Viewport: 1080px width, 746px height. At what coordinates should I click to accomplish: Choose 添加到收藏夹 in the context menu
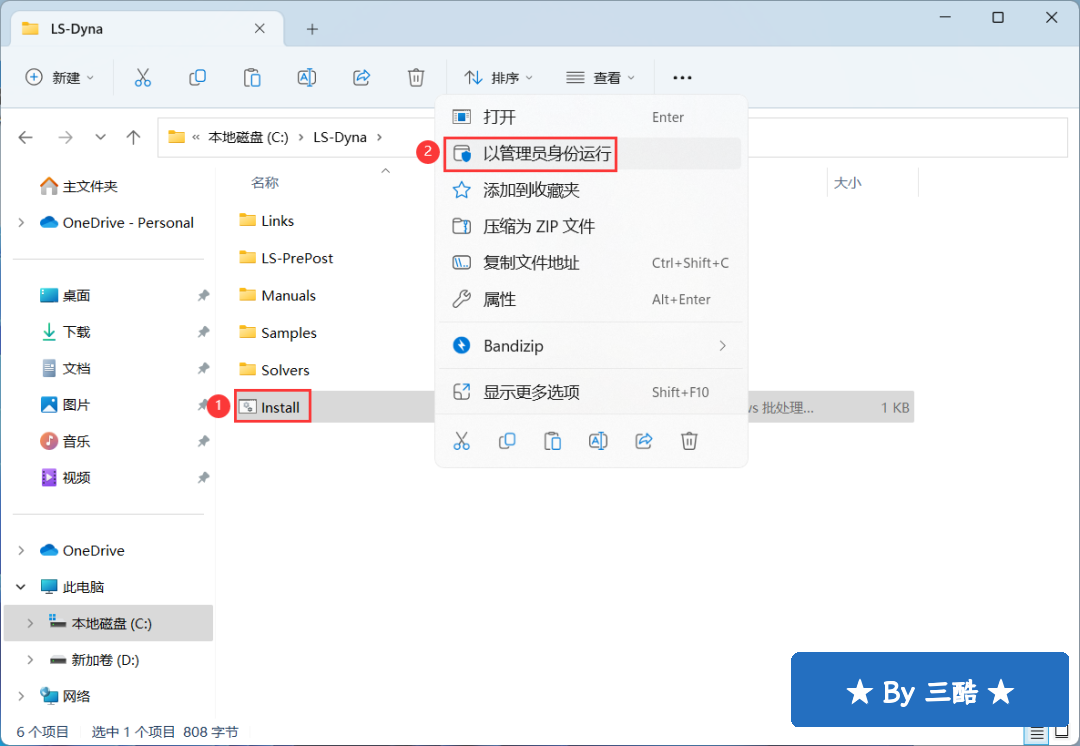(x=590, y=190)
